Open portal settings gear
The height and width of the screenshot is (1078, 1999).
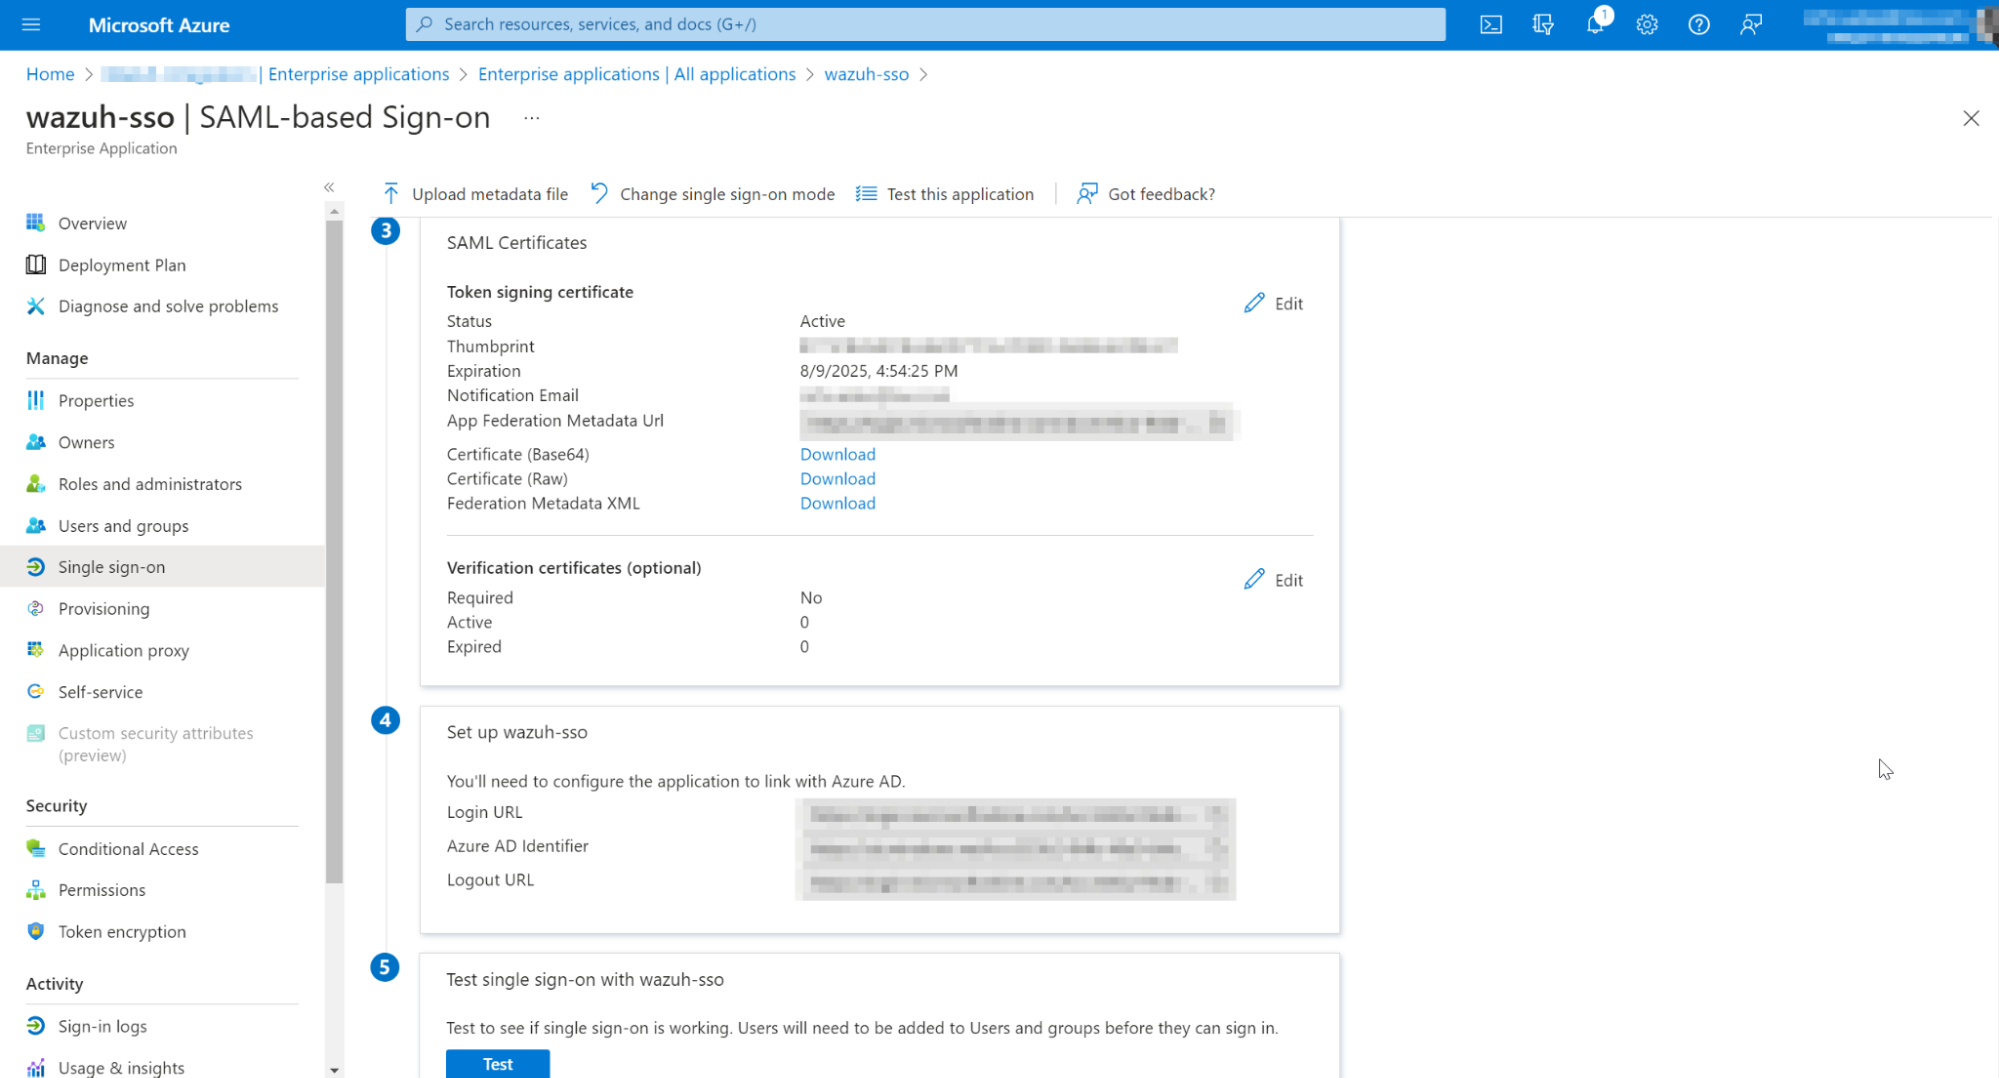pos(1647,24)
